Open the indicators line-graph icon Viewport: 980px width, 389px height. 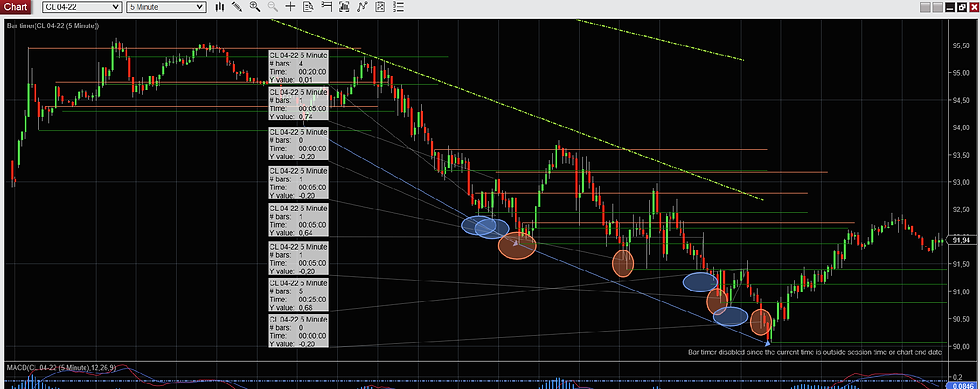[362, 7]
